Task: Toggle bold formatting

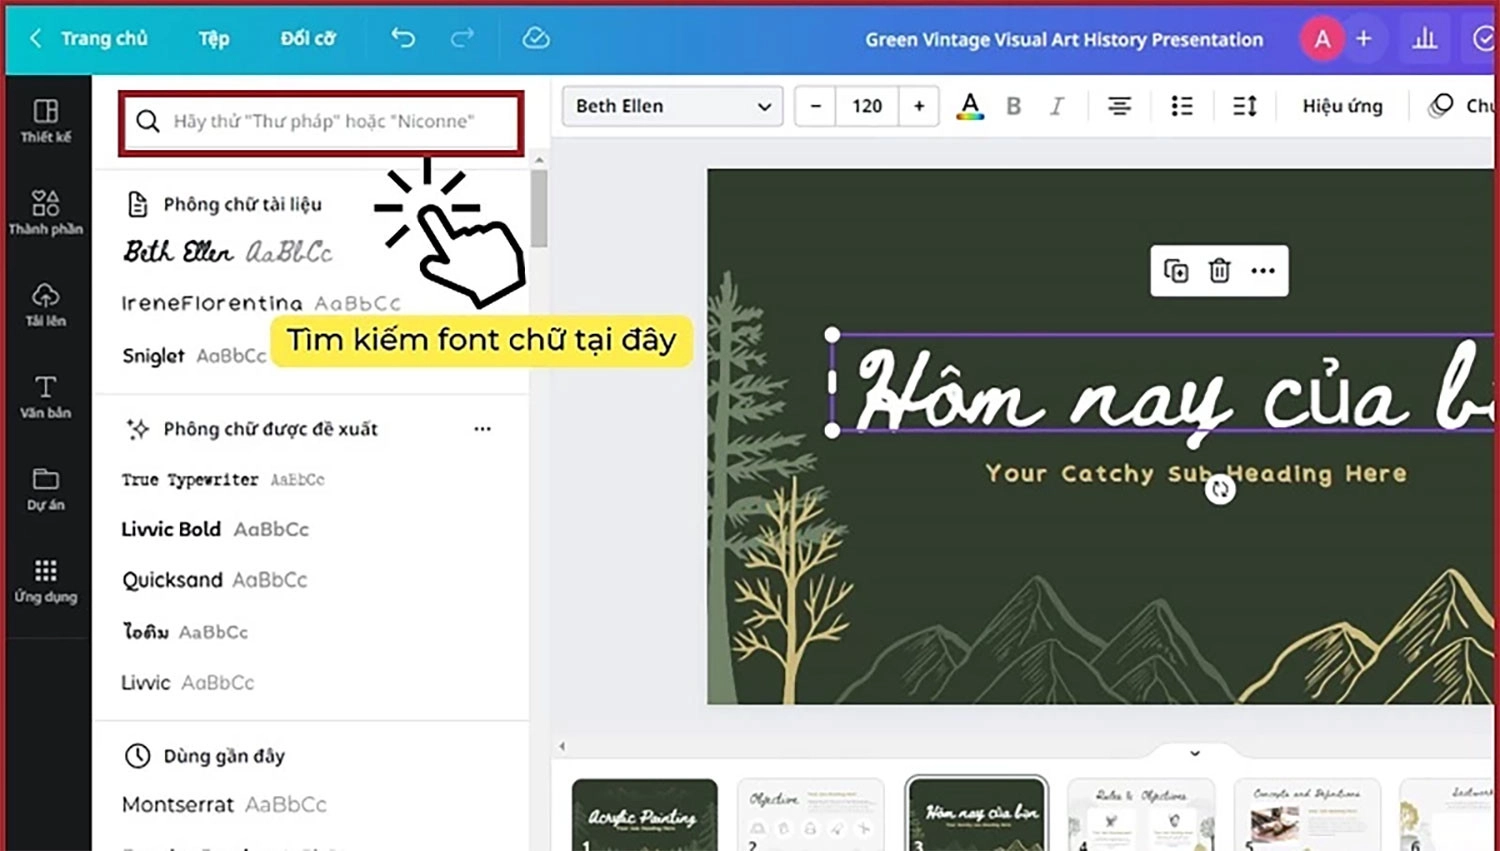Action: tap(1013, 106)
